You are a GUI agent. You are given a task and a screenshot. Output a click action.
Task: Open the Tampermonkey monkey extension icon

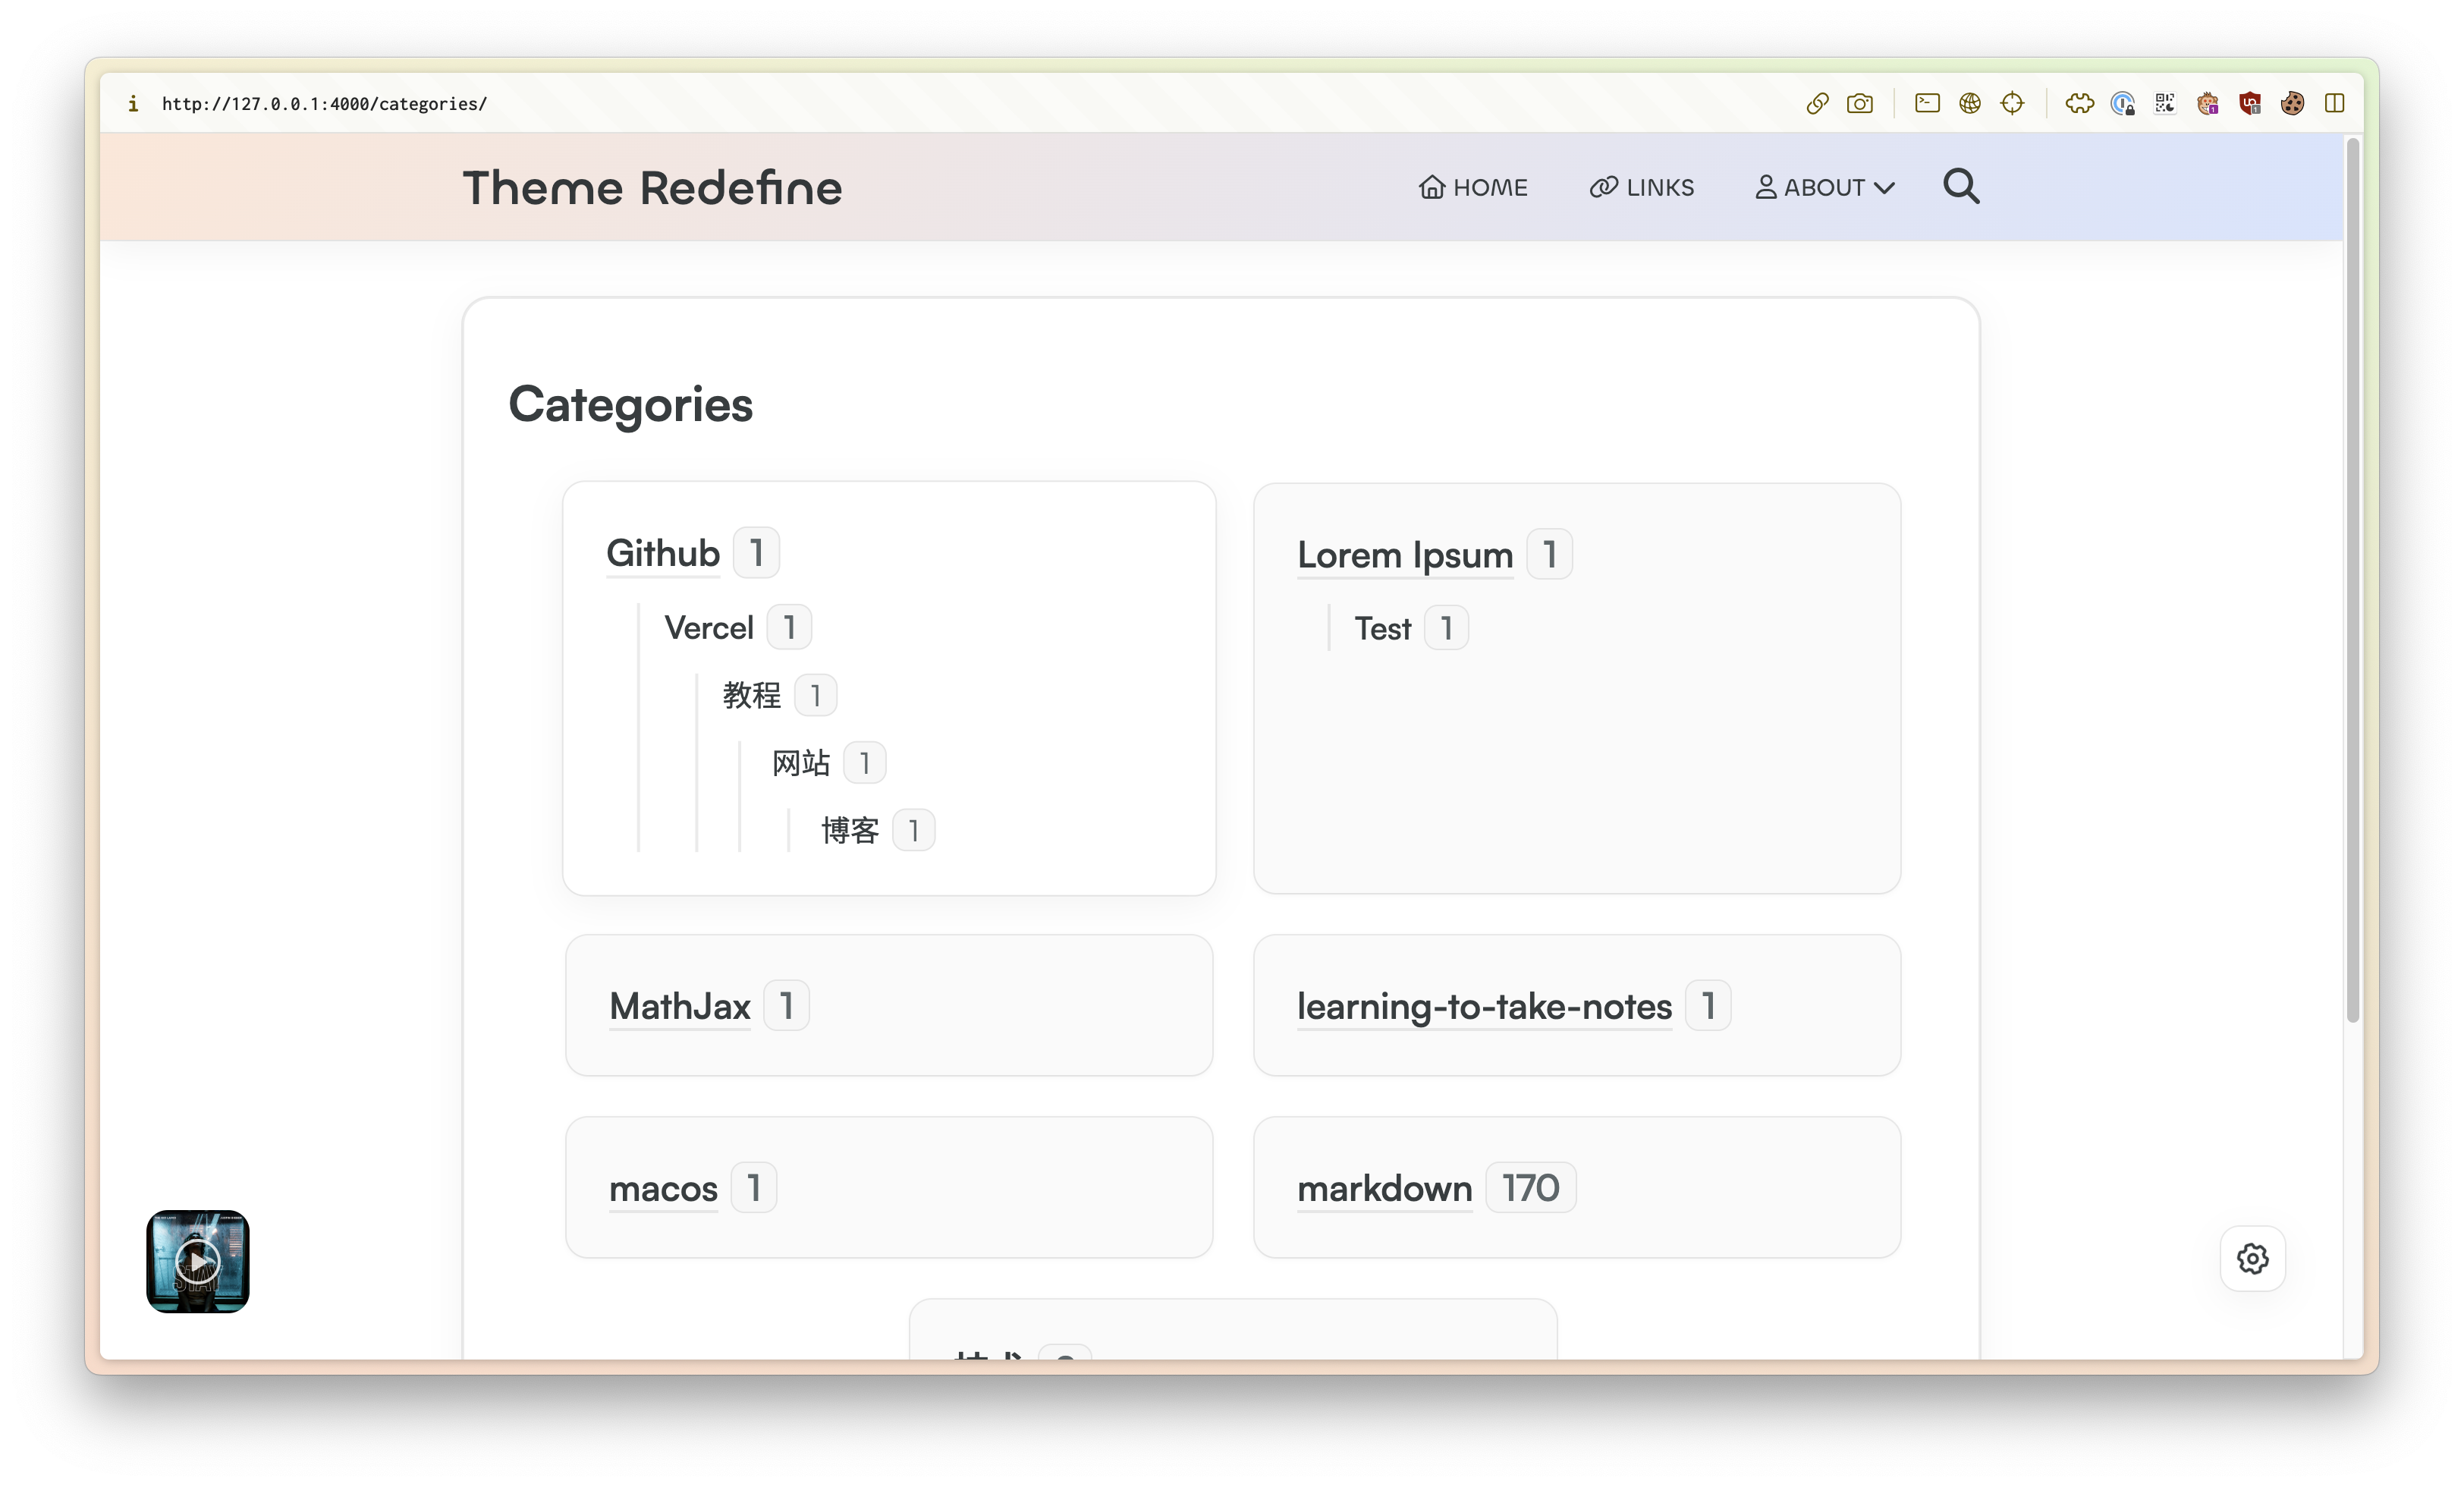[x=2207, y=103]
